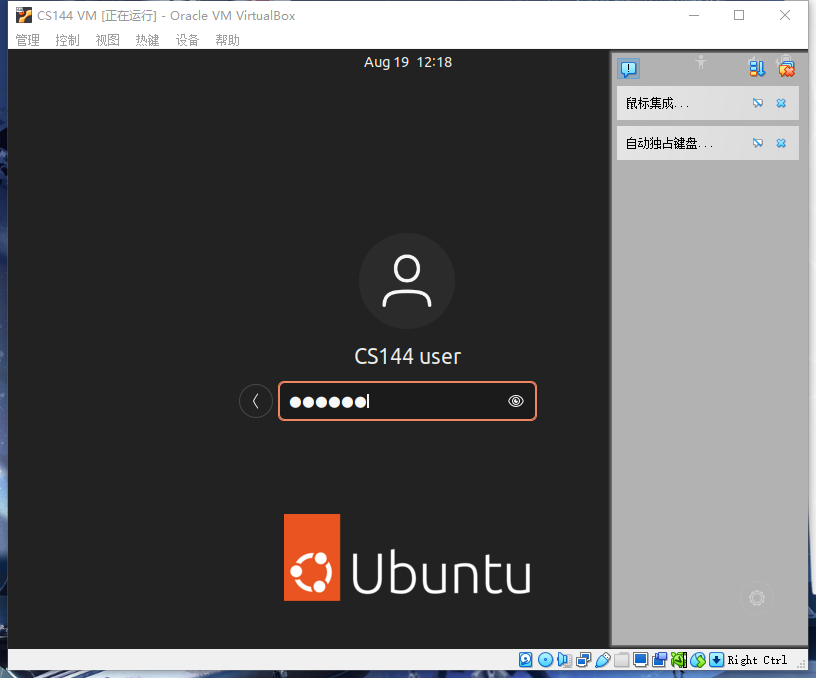Image resolution: width=816 pixels, height=678 pixels.
Task: Open the 热键 menu
Action: pos(147,40)
